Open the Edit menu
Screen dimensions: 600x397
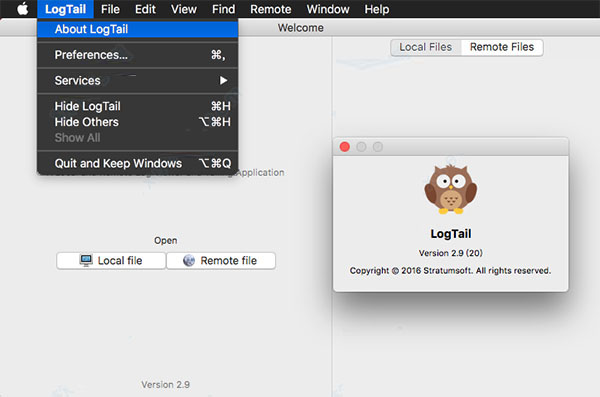point(145,9)
